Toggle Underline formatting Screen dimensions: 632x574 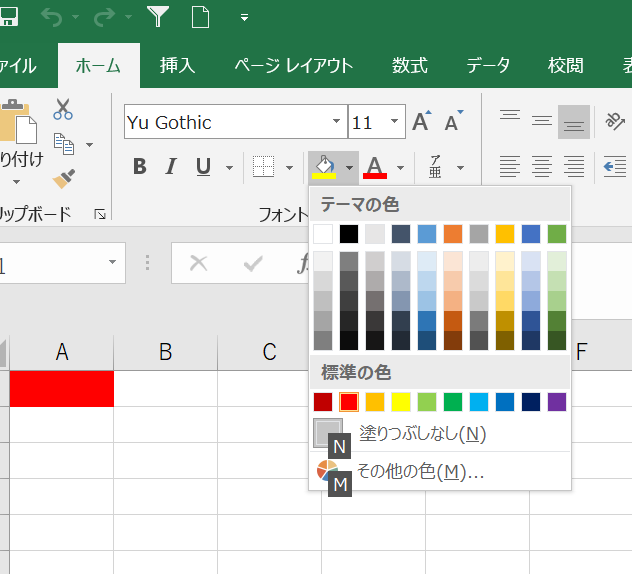[x=203, y=166]
